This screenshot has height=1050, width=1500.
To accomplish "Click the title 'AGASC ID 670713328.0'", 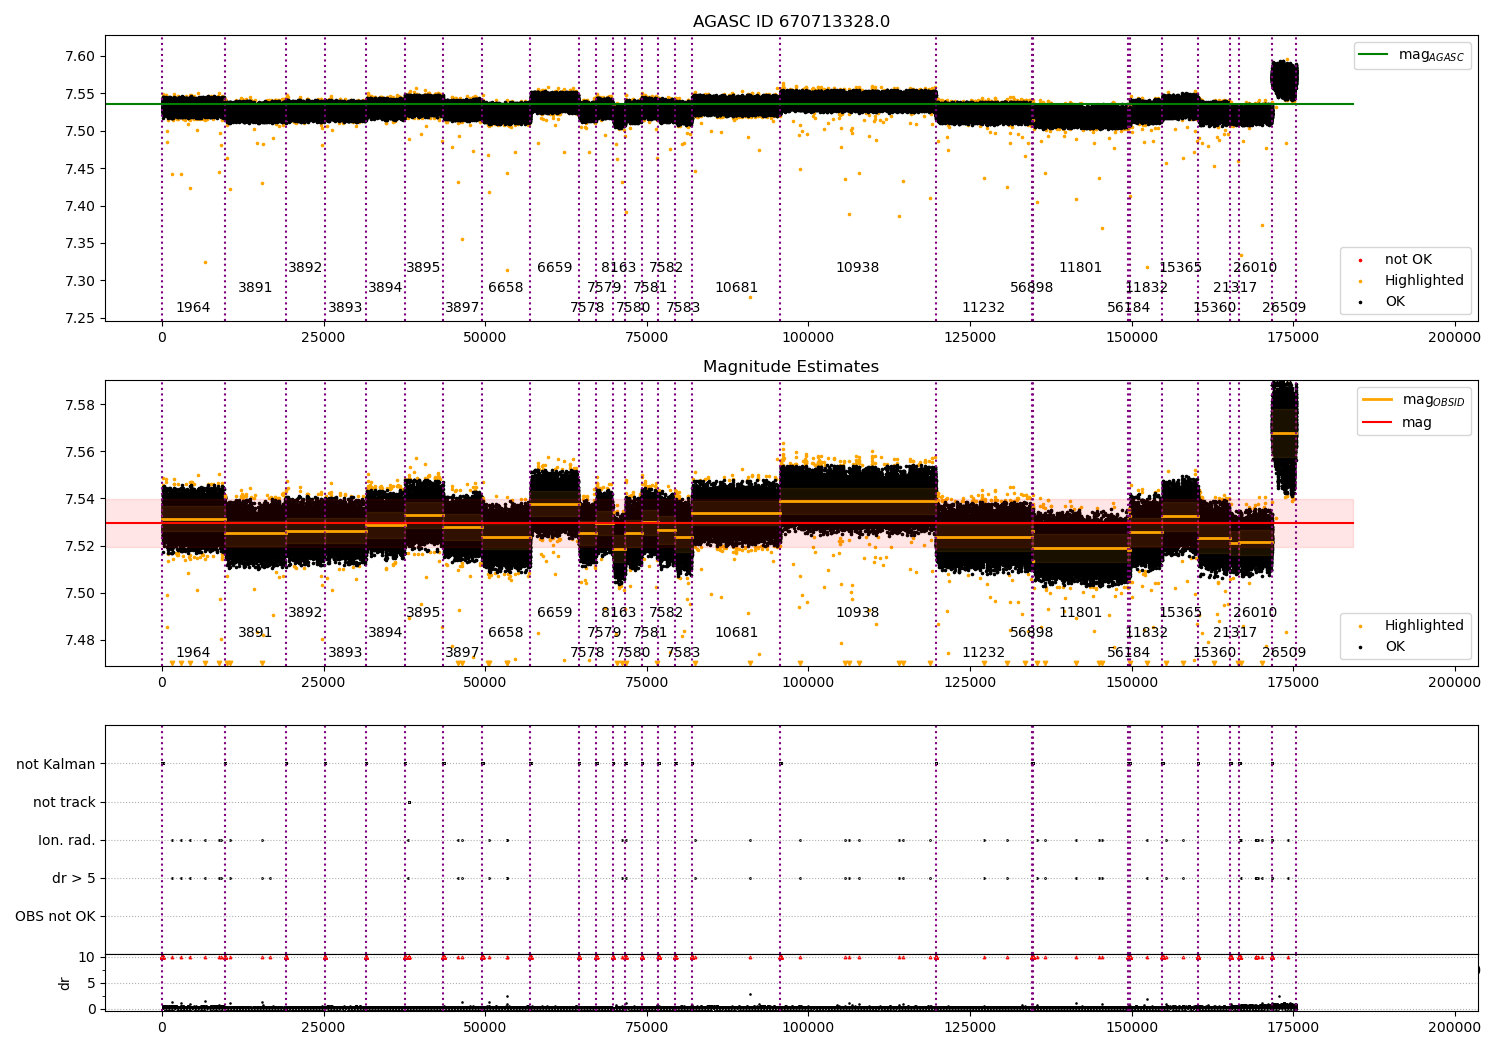I will point(791,22).
